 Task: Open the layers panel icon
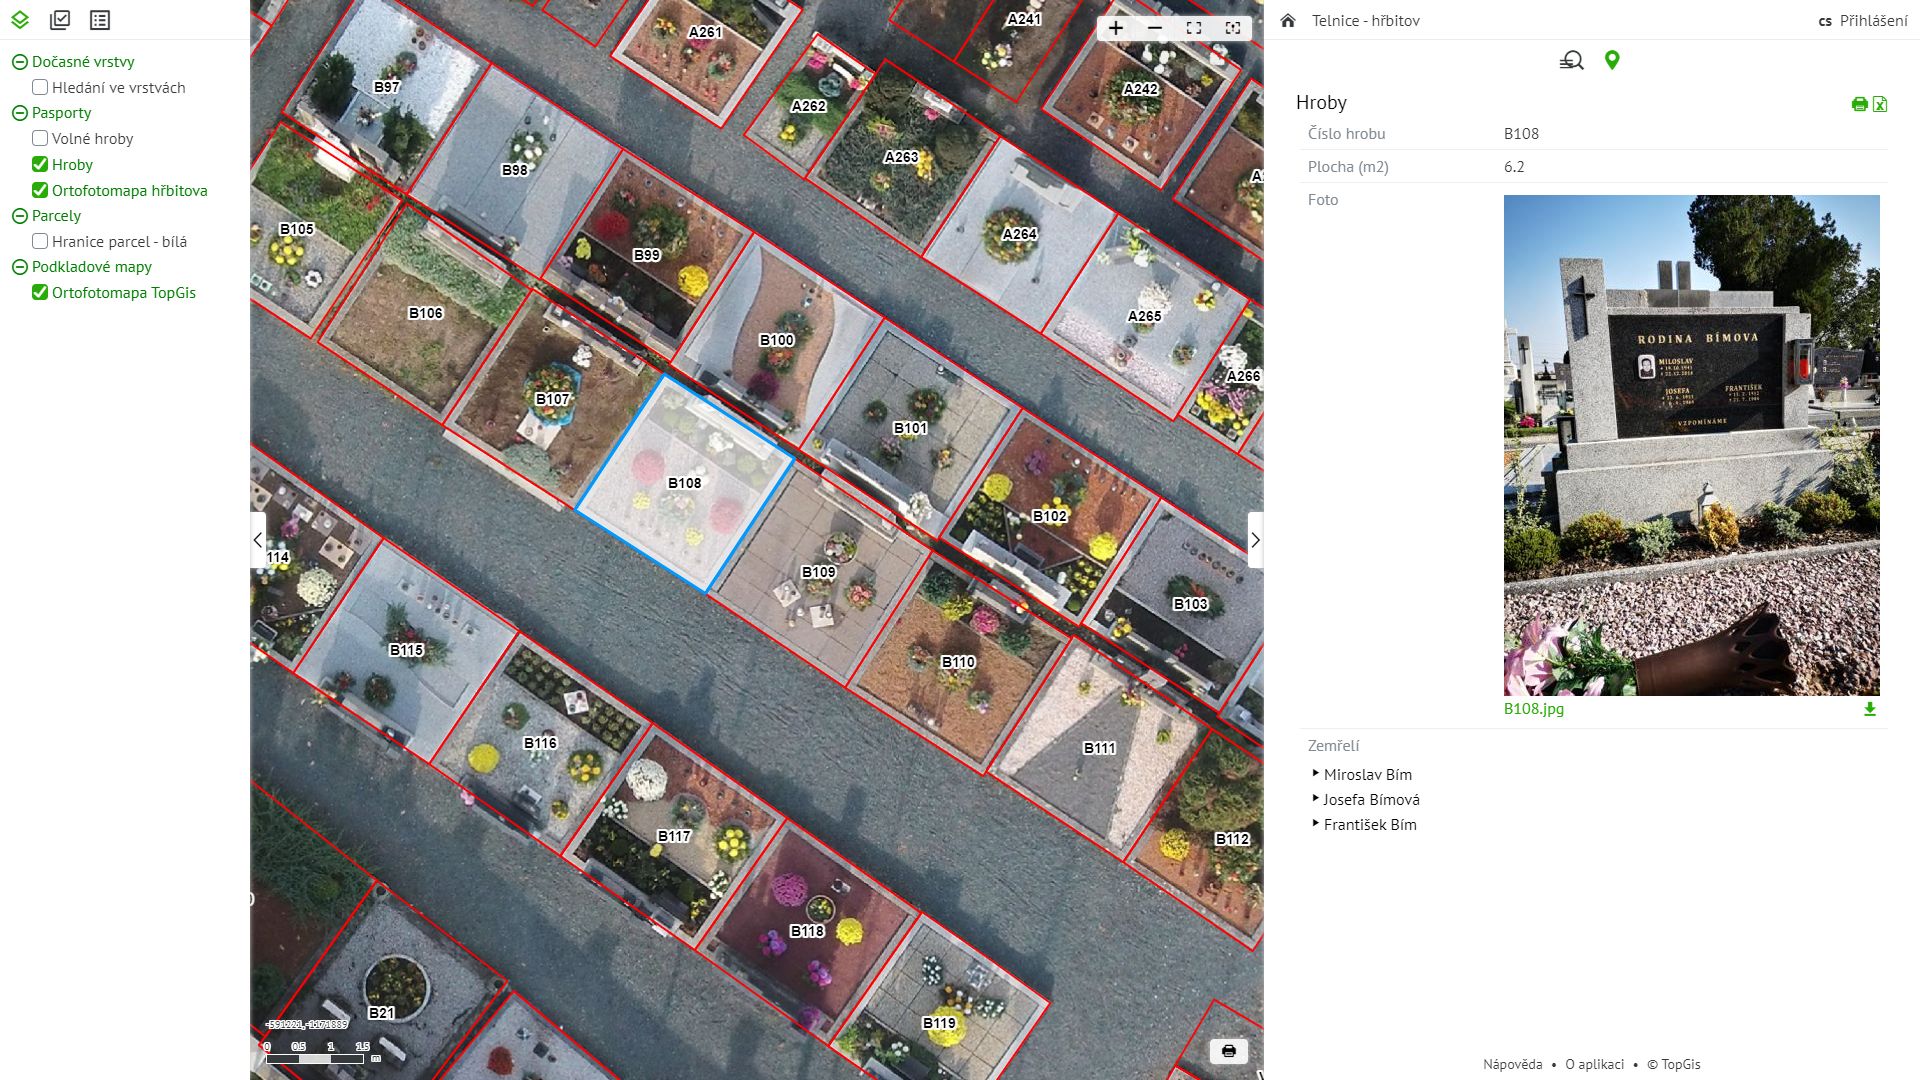(20, 20)
